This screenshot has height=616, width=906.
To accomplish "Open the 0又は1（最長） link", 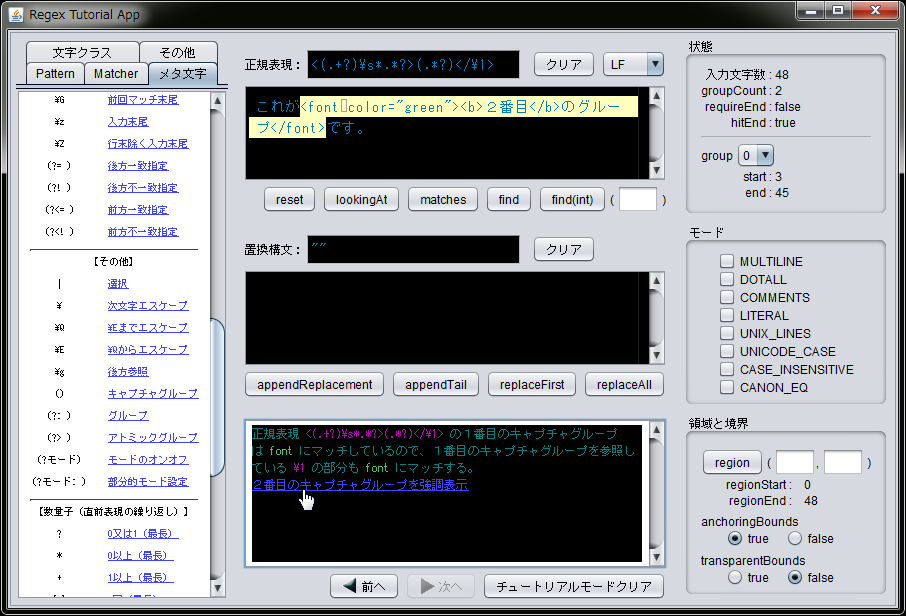I will [143, 533].
